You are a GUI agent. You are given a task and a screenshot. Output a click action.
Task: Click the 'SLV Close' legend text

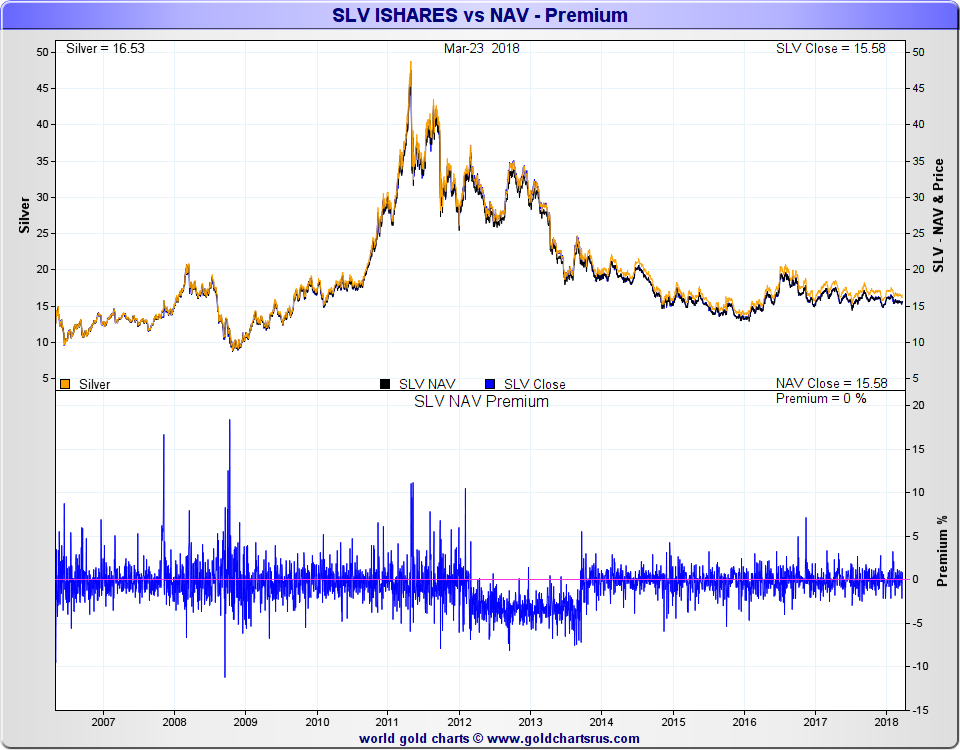534,384
